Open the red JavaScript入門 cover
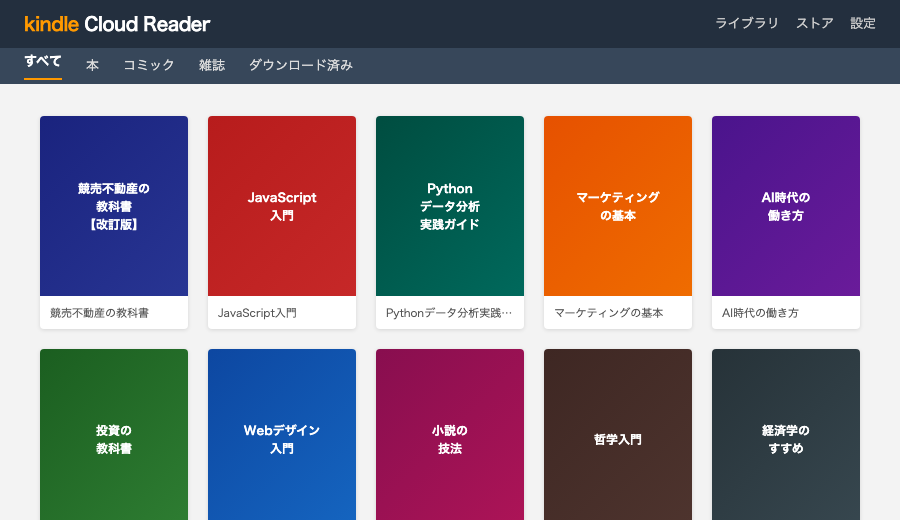 coord(282,206)
